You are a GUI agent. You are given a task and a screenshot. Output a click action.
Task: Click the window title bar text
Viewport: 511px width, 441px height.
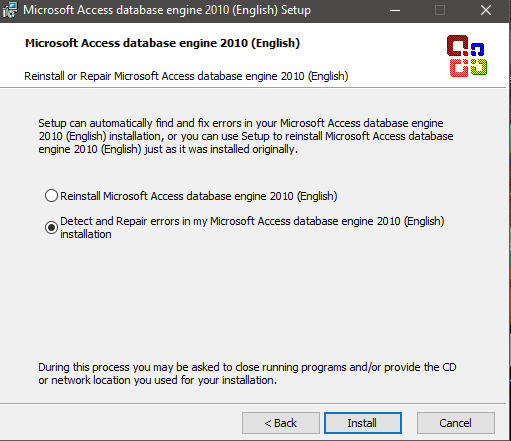[167, 10]
